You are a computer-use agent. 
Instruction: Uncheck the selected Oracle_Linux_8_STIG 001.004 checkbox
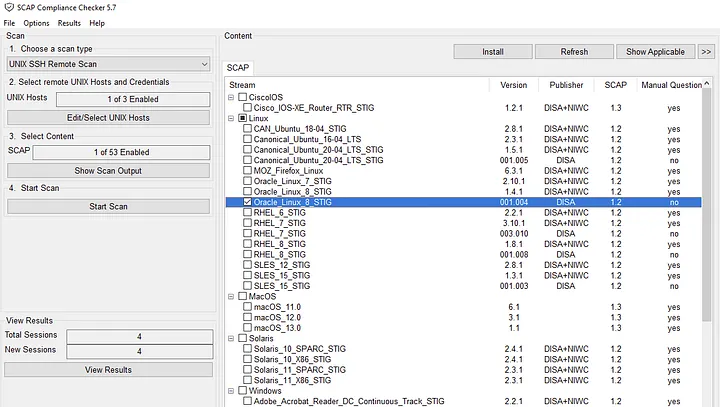click(x=248, y=202)
